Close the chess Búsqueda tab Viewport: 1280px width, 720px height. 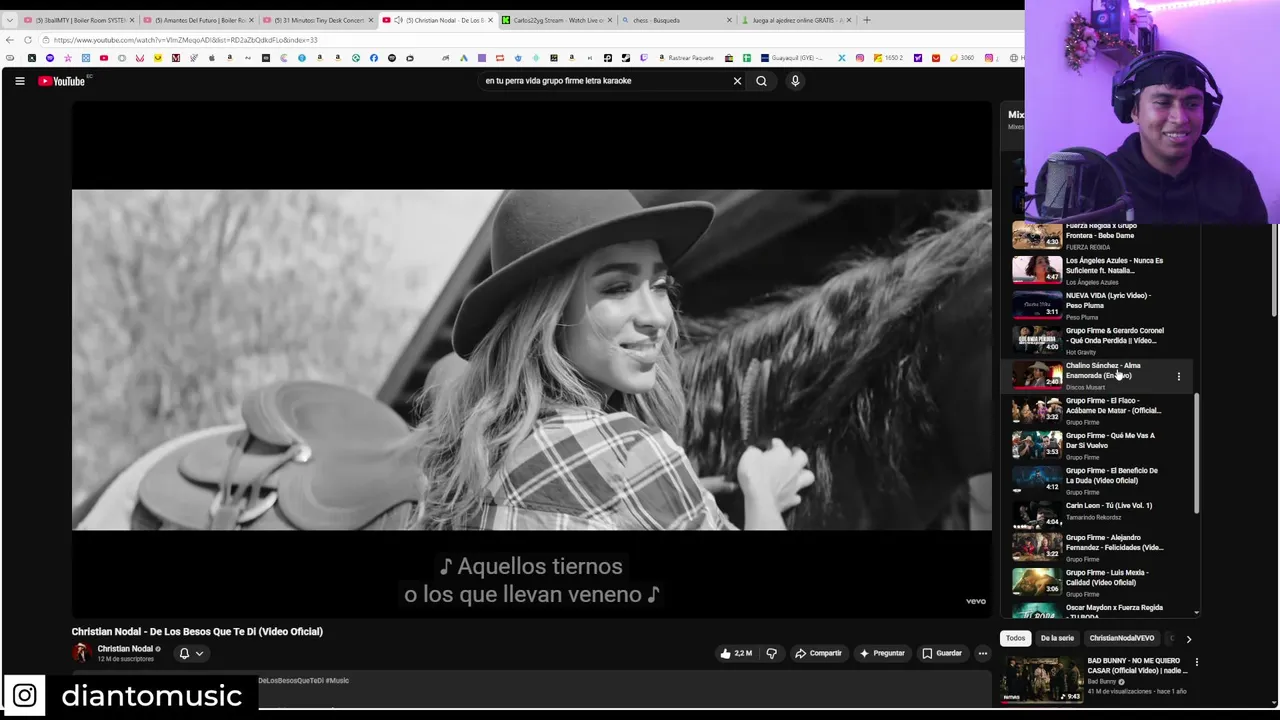[x=729, y=20]
